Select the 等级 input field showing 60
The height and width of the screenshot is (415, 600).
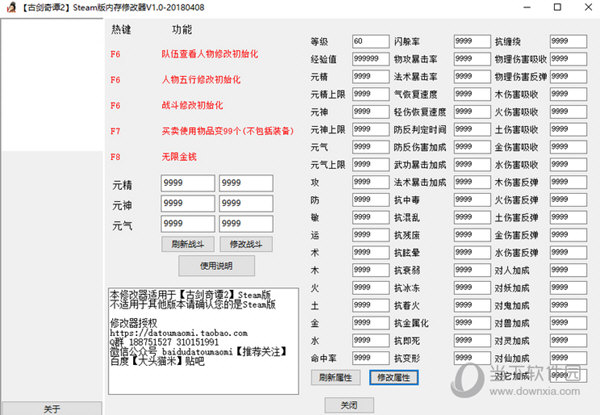pos(370,41)
